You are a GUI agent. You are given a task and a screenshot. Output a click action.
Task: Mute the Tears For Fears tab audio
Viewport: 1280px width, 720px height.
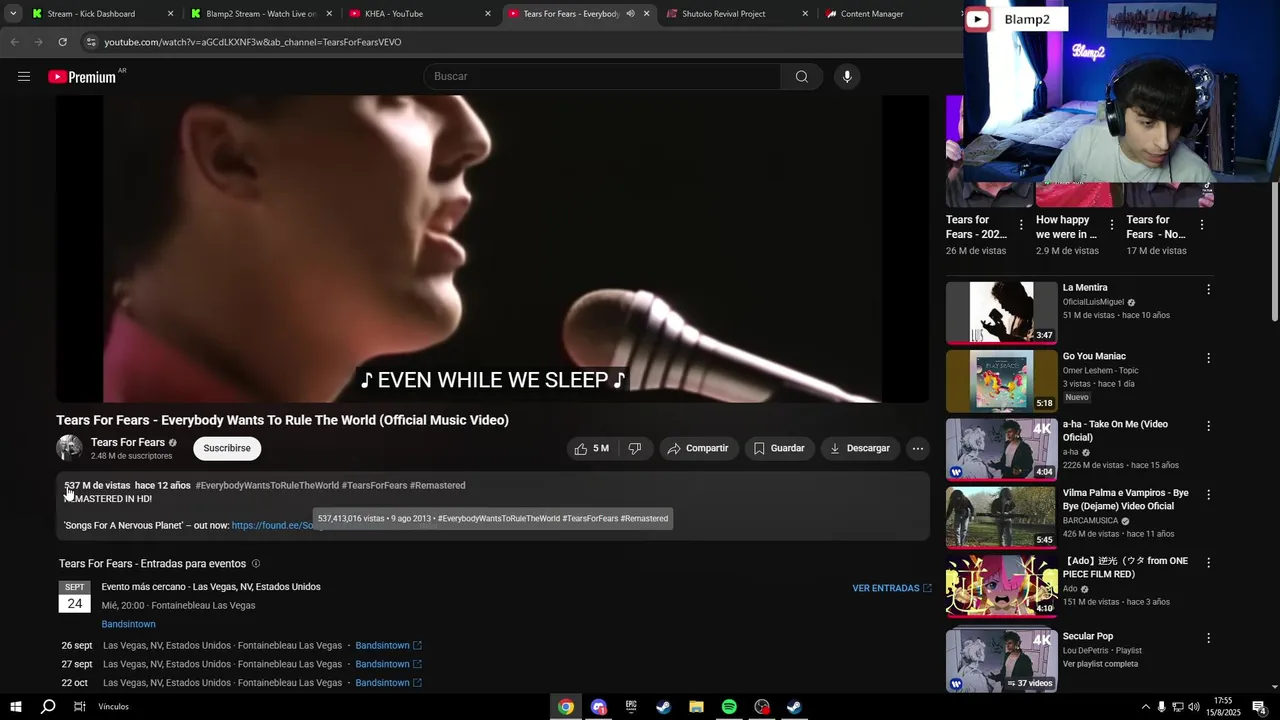point(630,14)
